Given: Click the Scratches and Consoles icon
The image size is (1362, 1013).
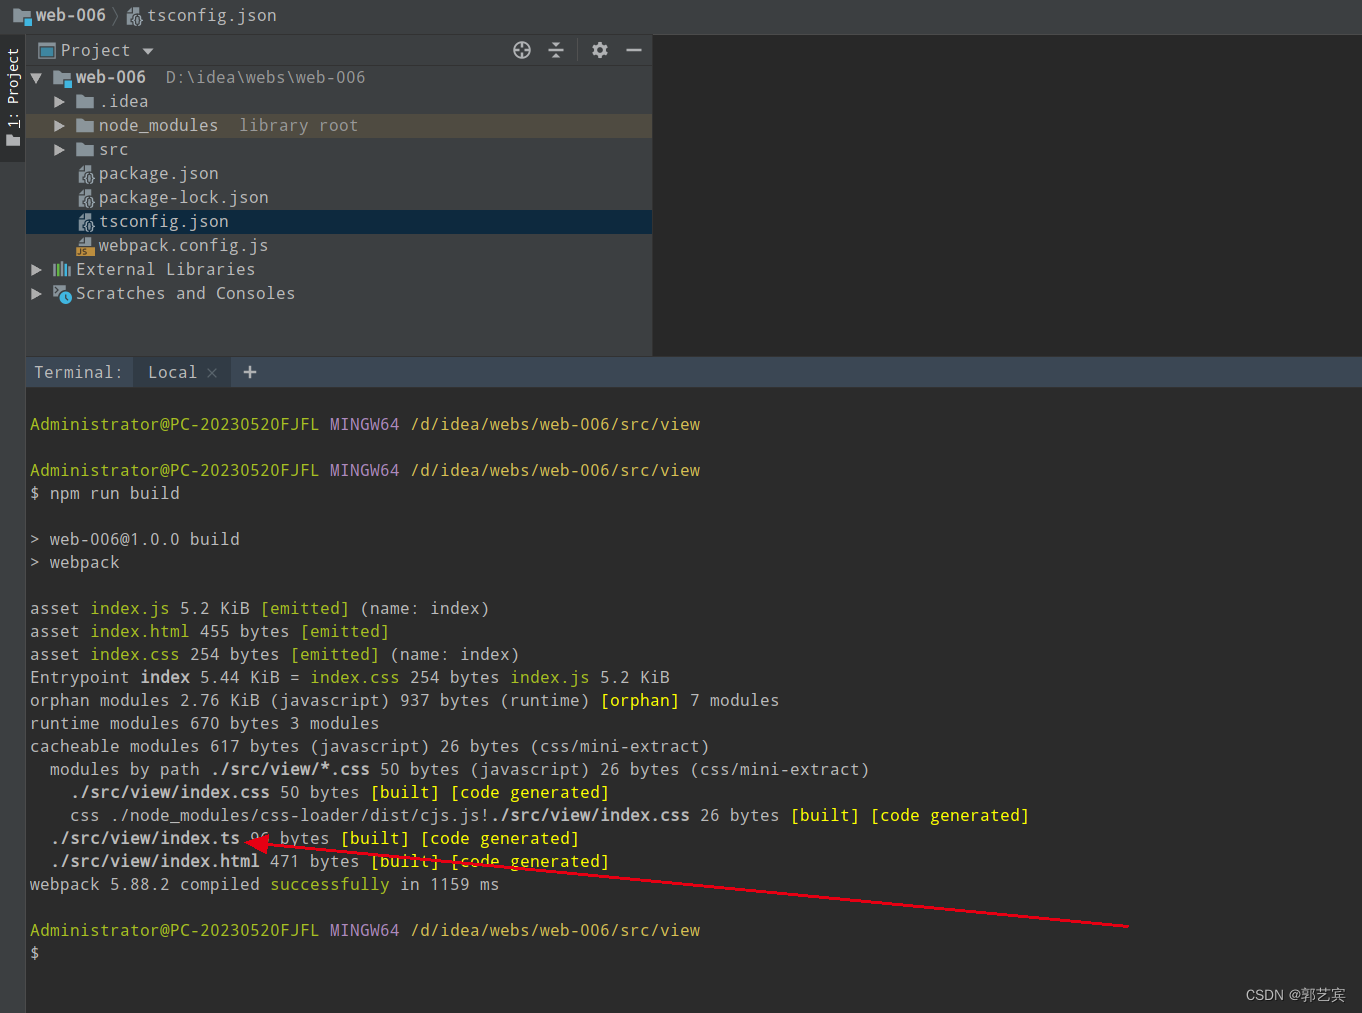Looking at the screenshot, I should (62, 293).
